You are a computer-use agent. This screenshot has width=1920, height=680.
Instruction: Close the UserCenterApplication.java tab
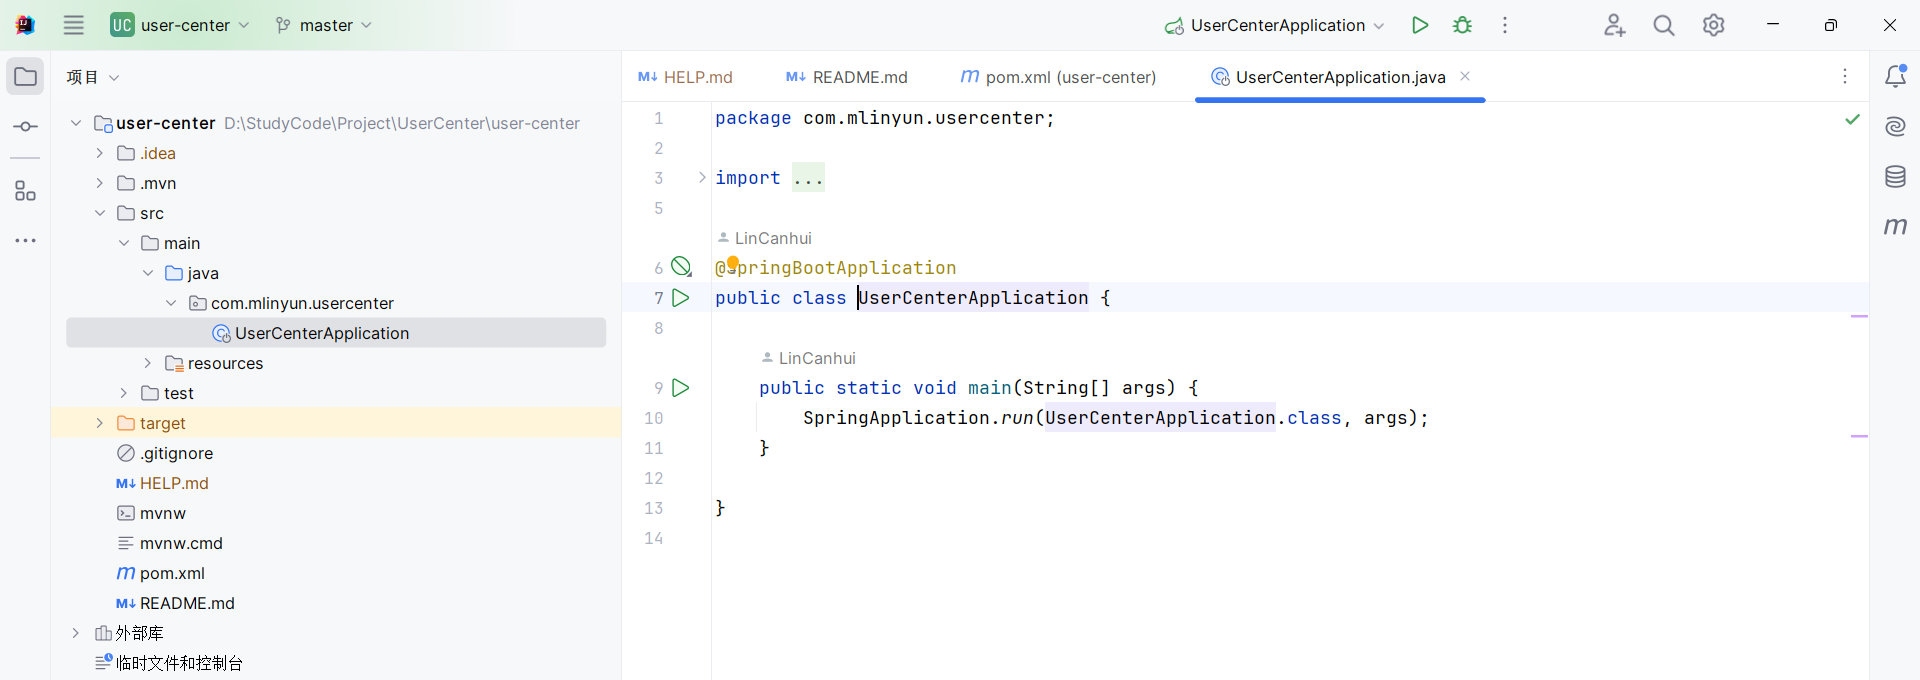(1465, 76)
